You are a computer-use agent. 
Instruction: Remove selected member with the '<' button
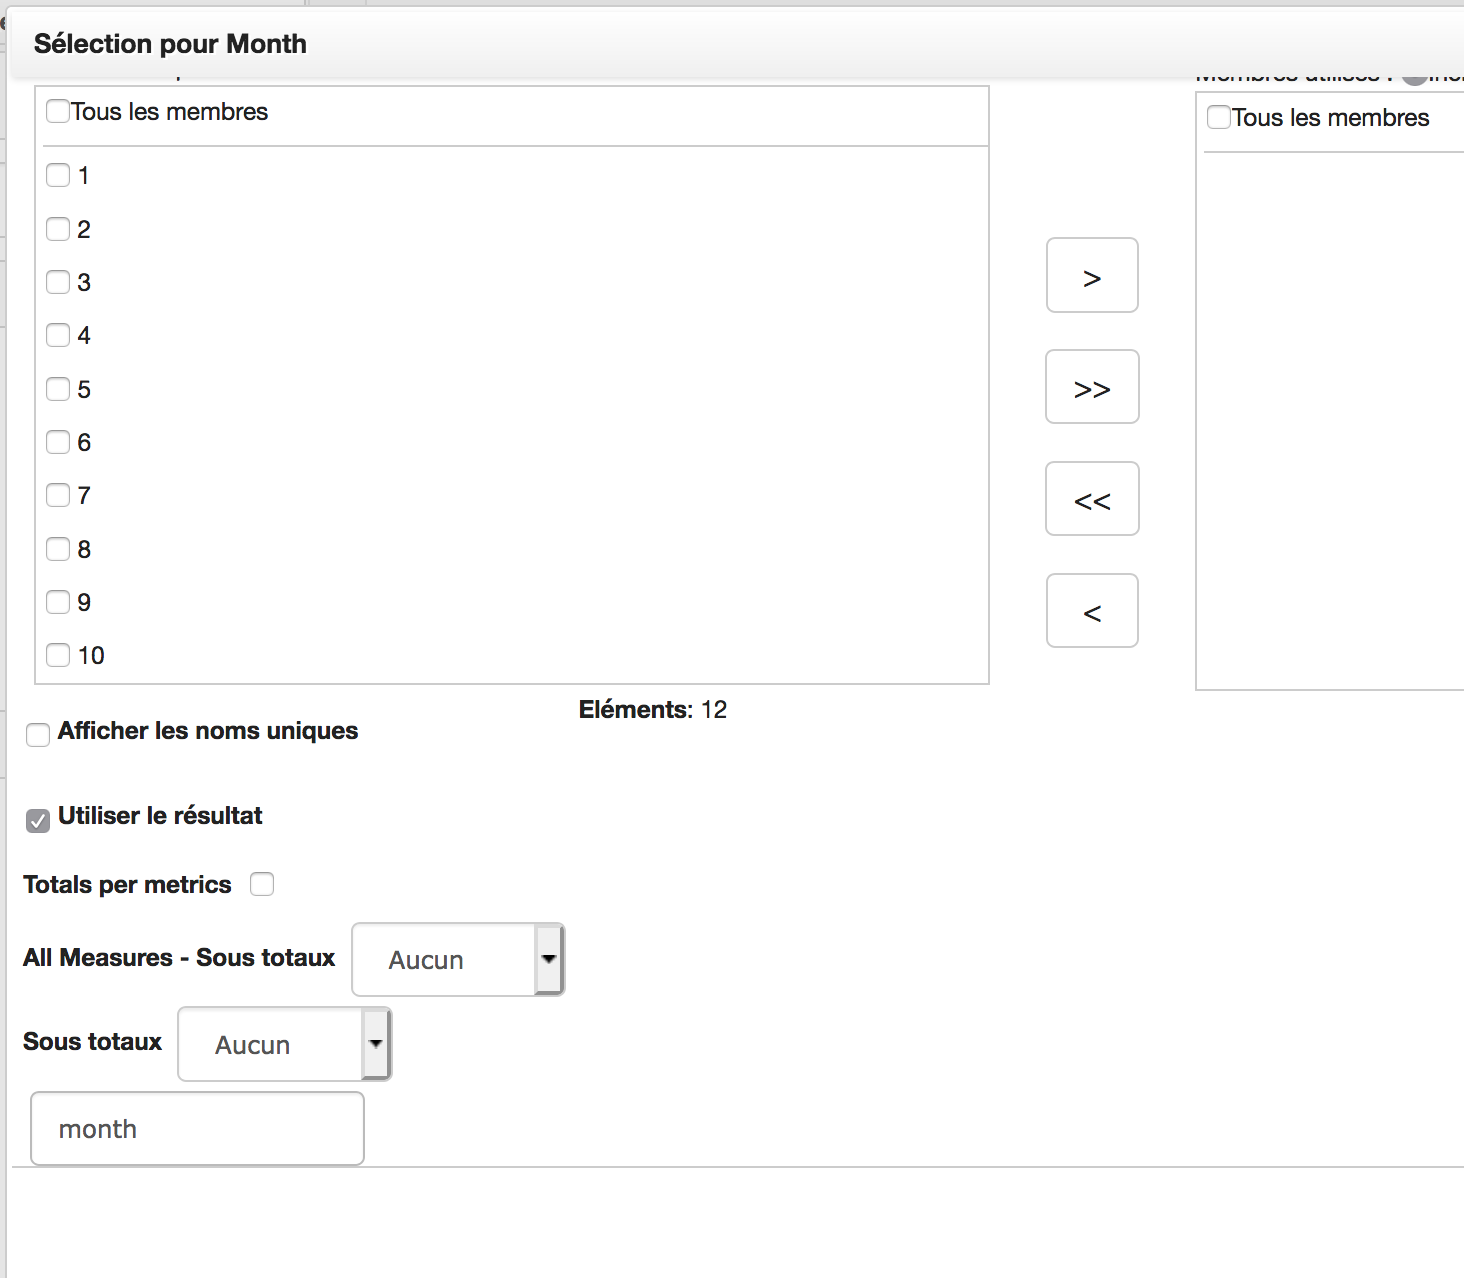coord(1091,610)
